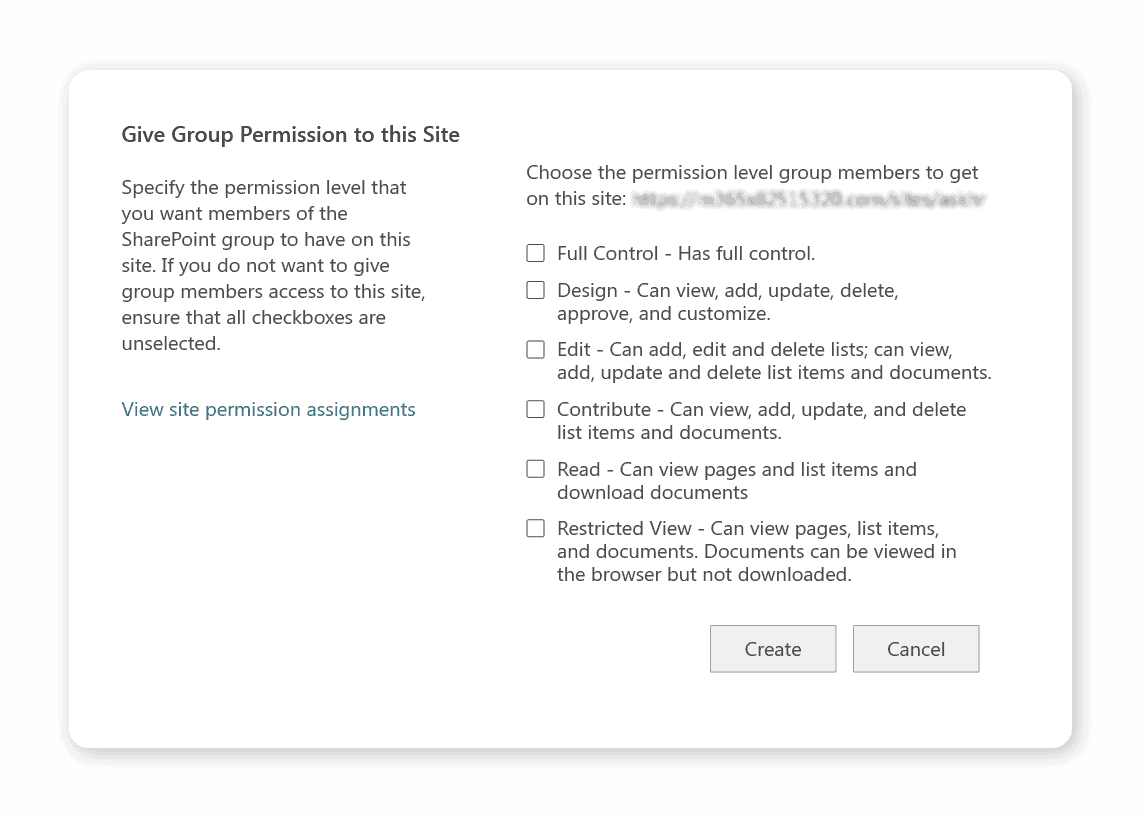The image size is (1147, 813).
Task: Click the Create button
Action: (772, 649)
